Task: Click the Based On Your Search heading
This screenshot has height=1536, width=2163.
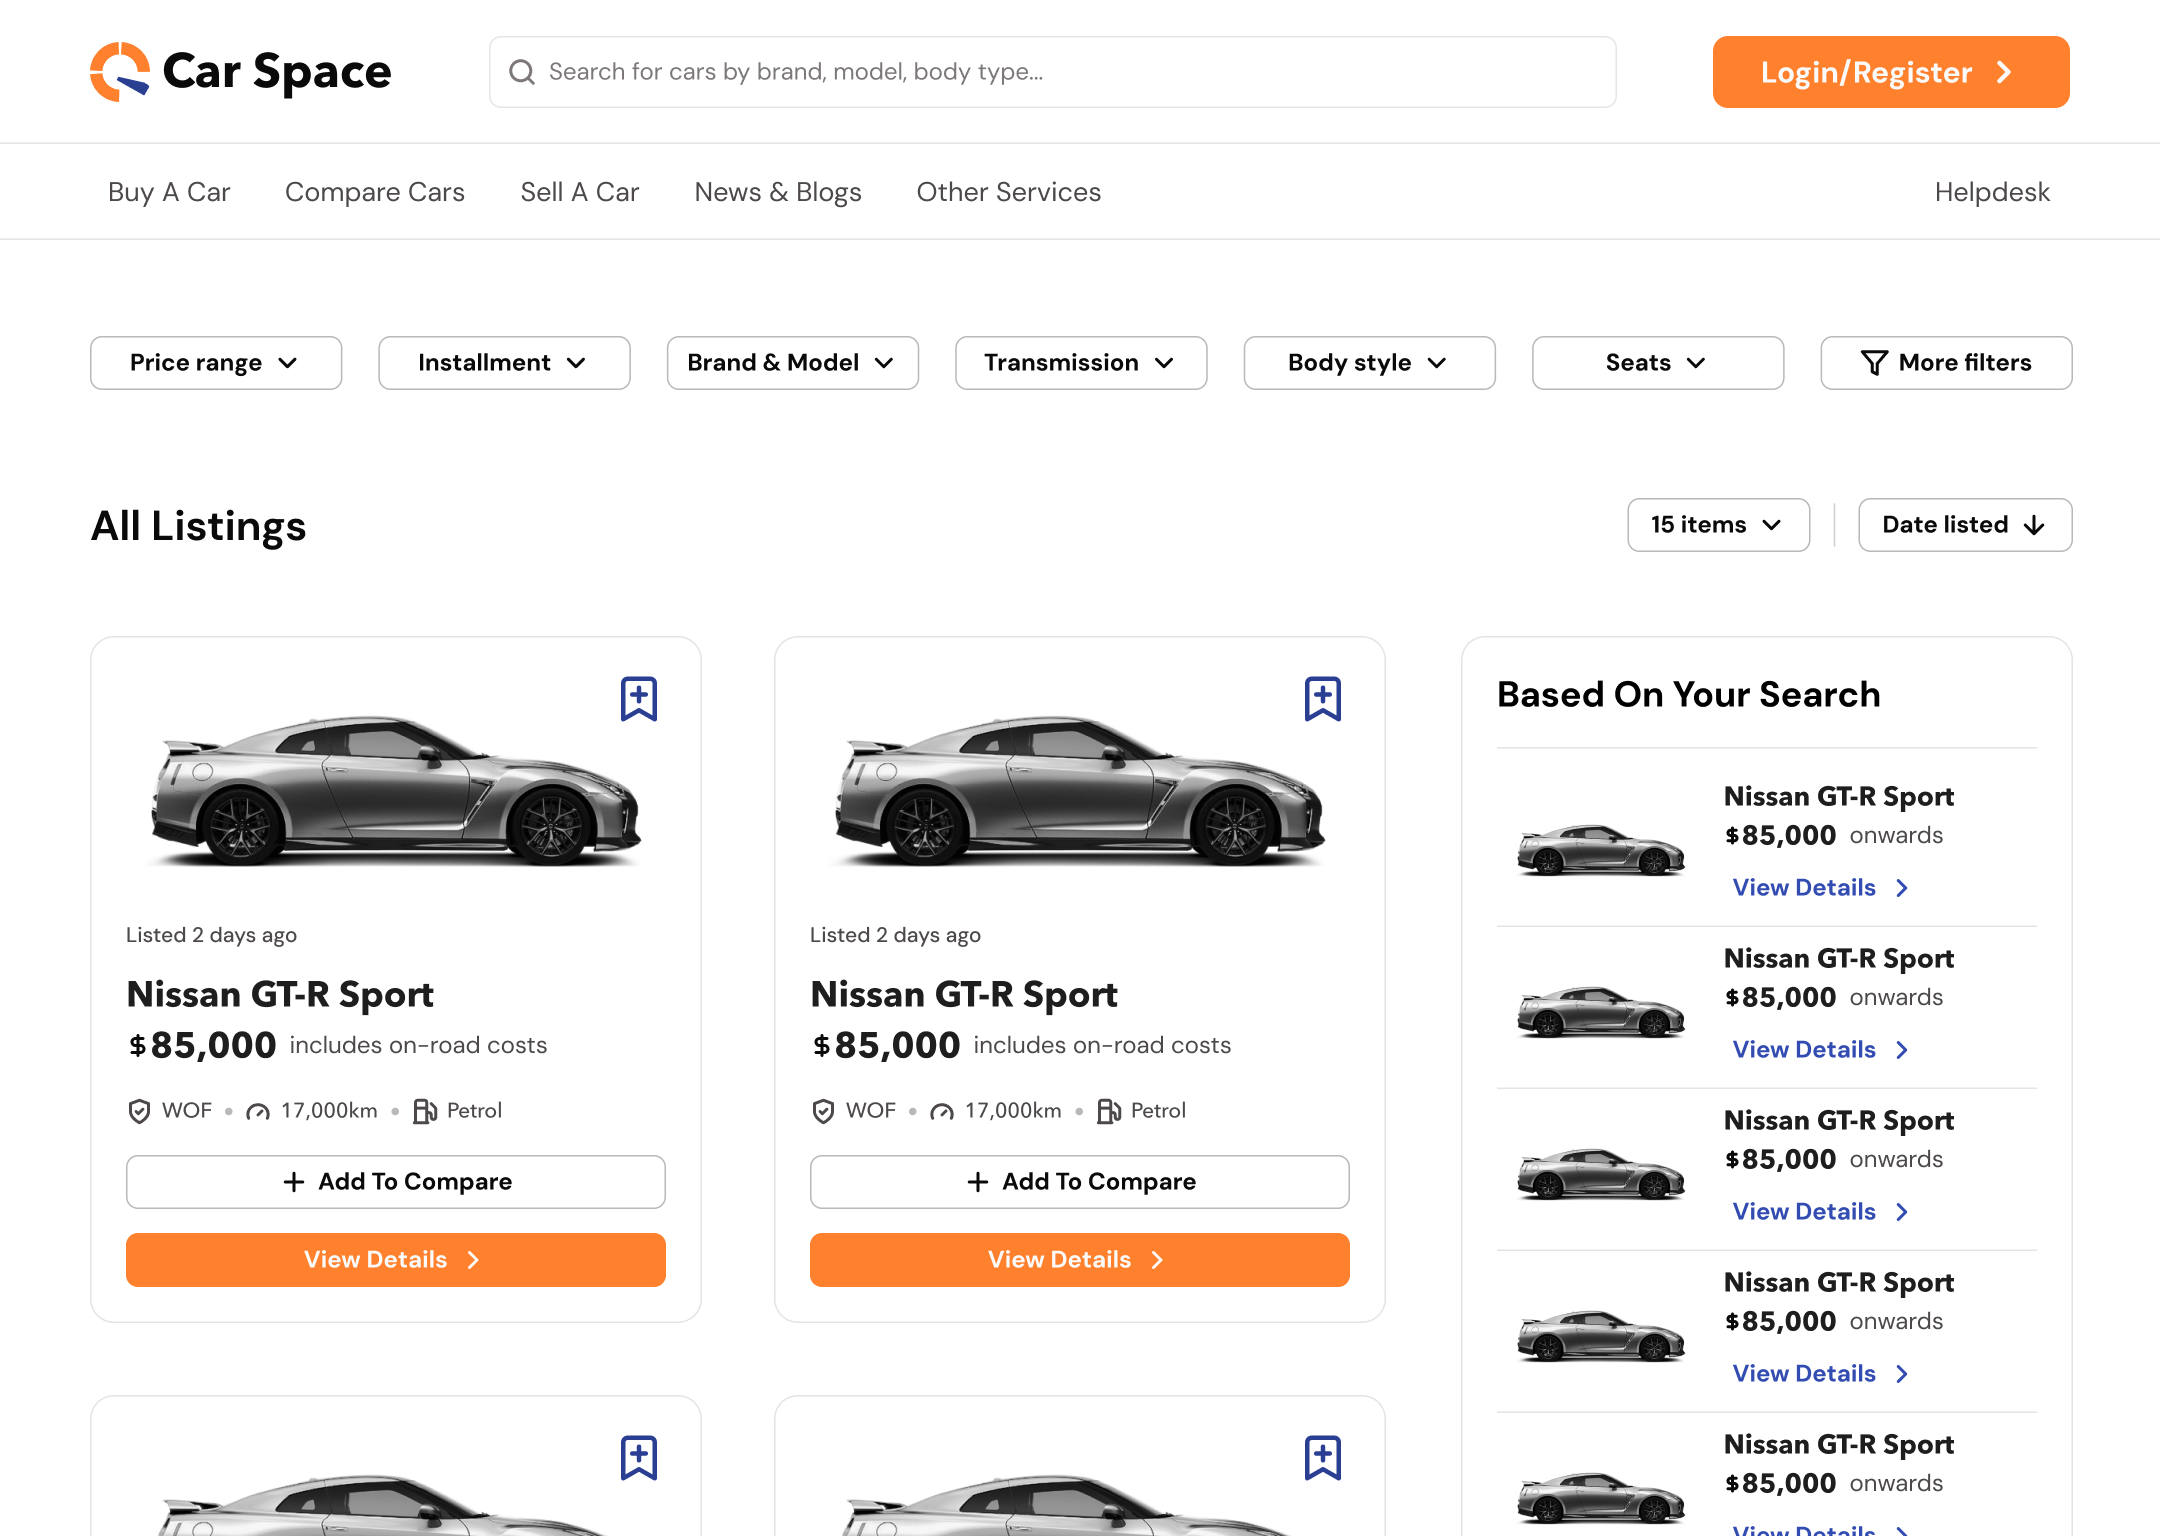Action: [1689, 695]
